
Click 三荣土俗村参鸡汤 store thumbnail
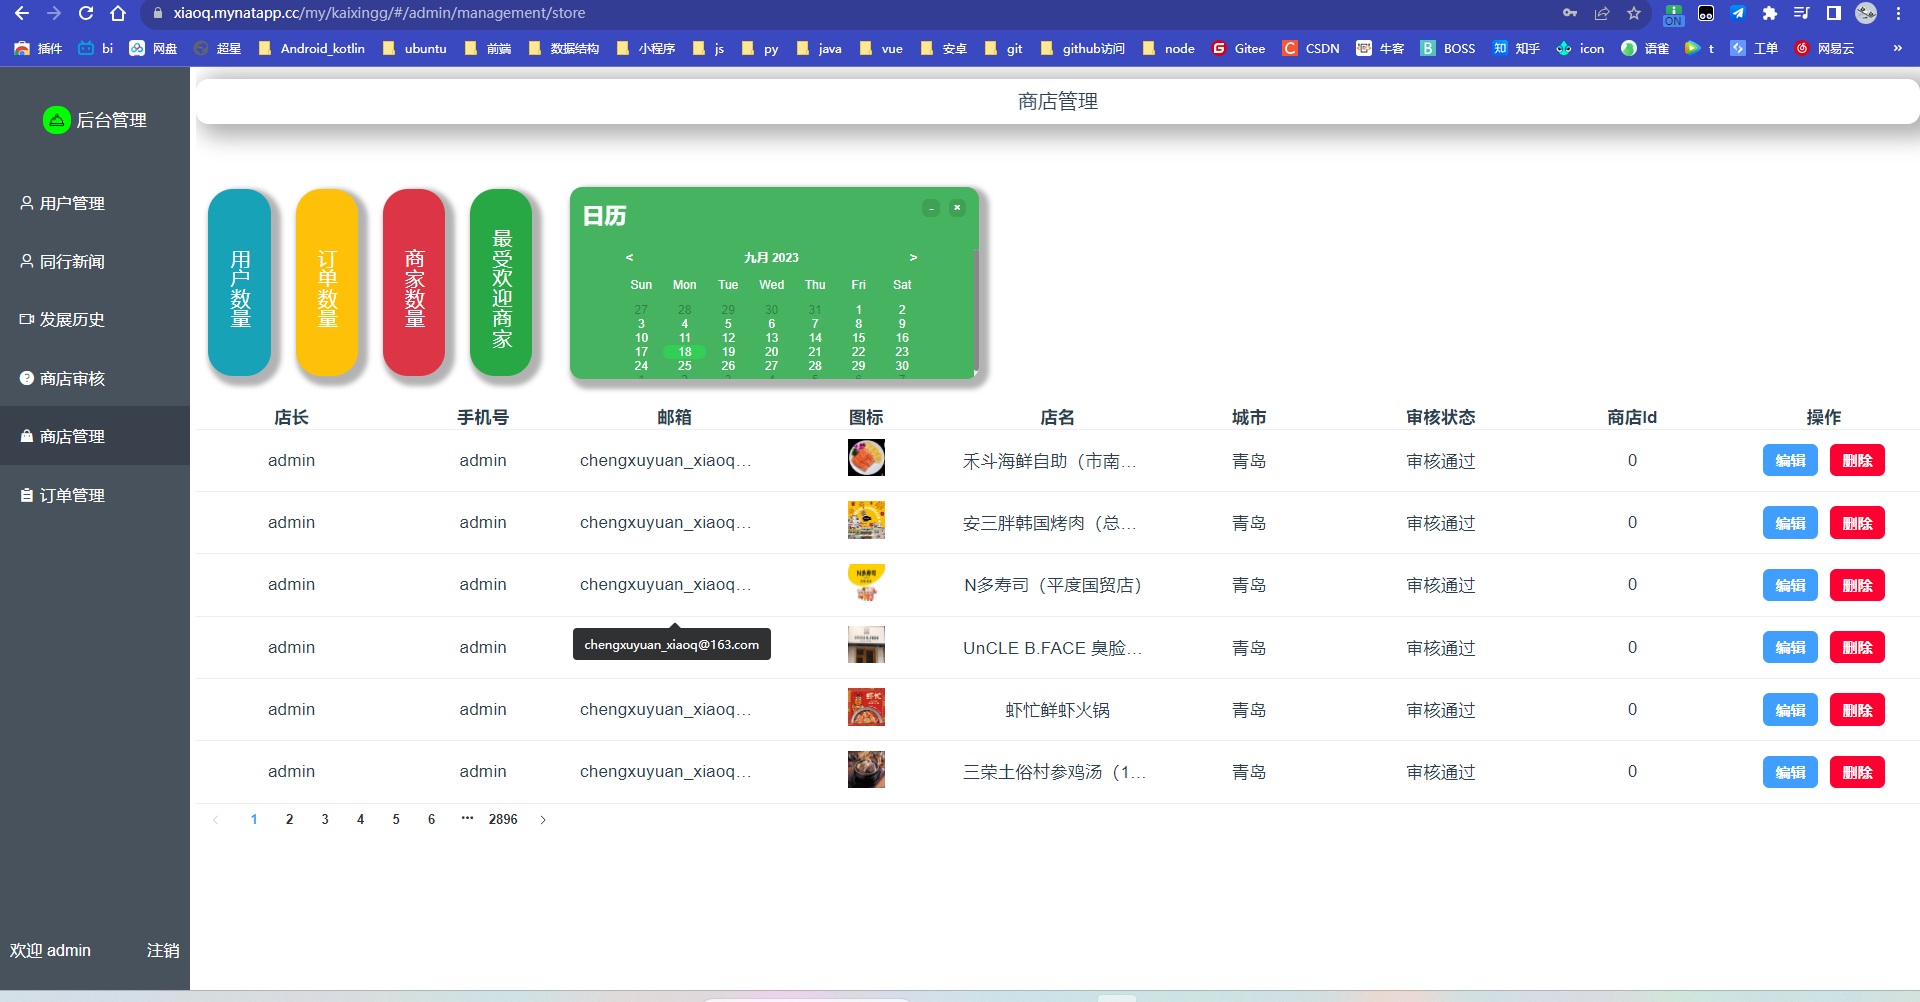(x=866, y=769)
